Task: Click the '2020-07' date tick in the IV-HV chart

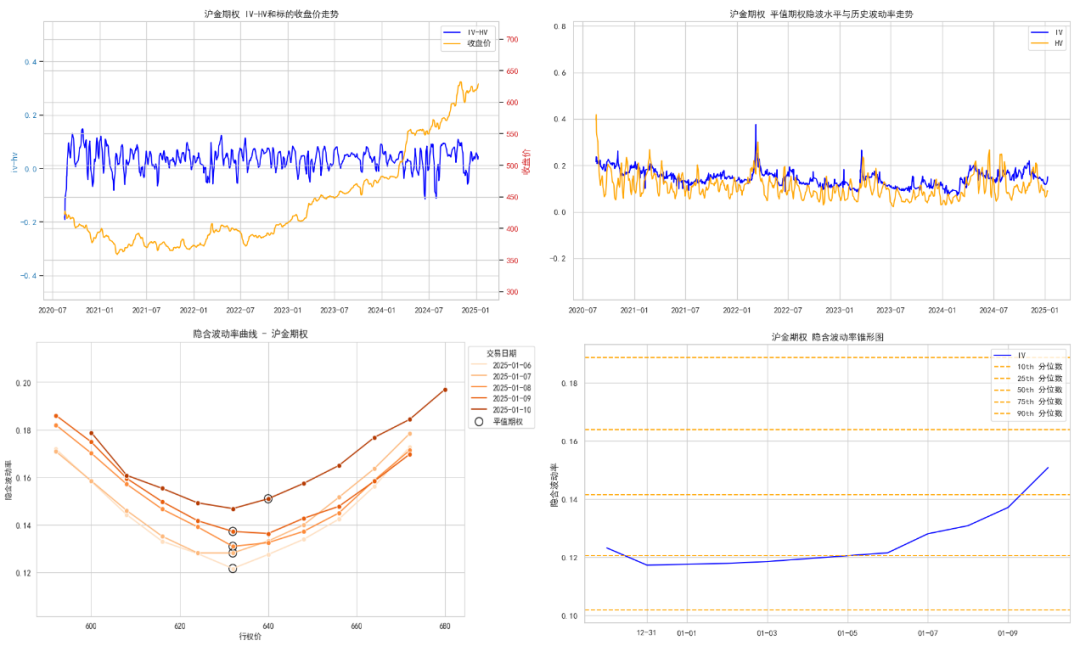Action: pyautogui.click(x=52, y=310)
